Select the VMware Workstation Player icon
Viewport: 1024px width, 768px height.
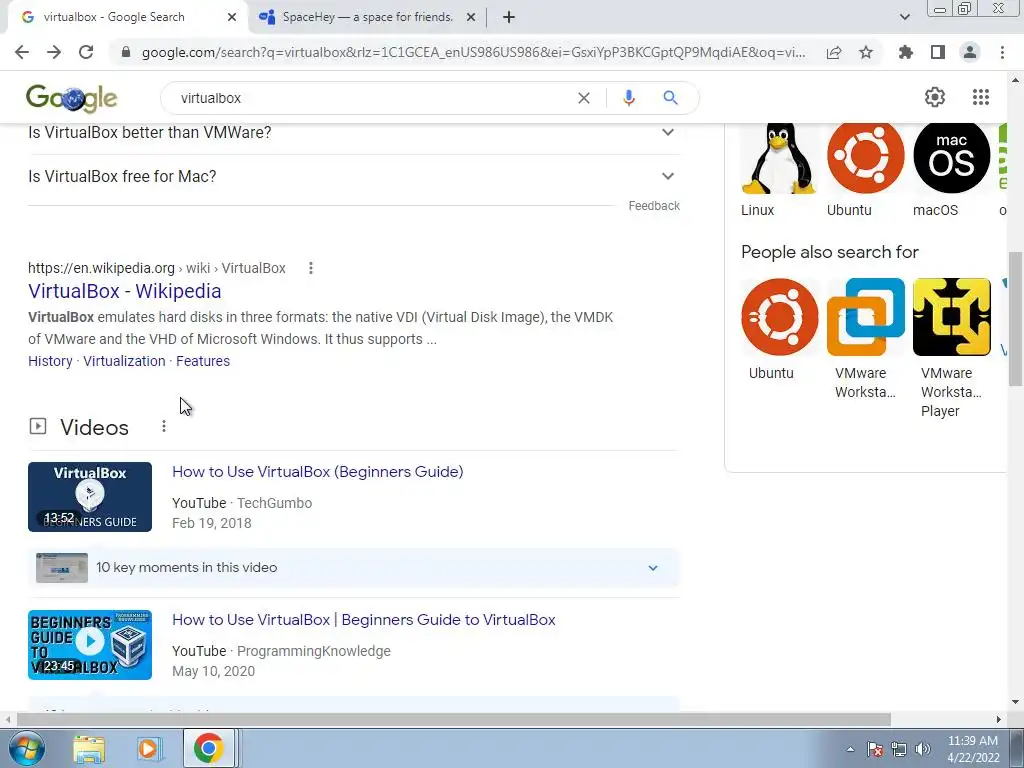[x=952, y=317]
